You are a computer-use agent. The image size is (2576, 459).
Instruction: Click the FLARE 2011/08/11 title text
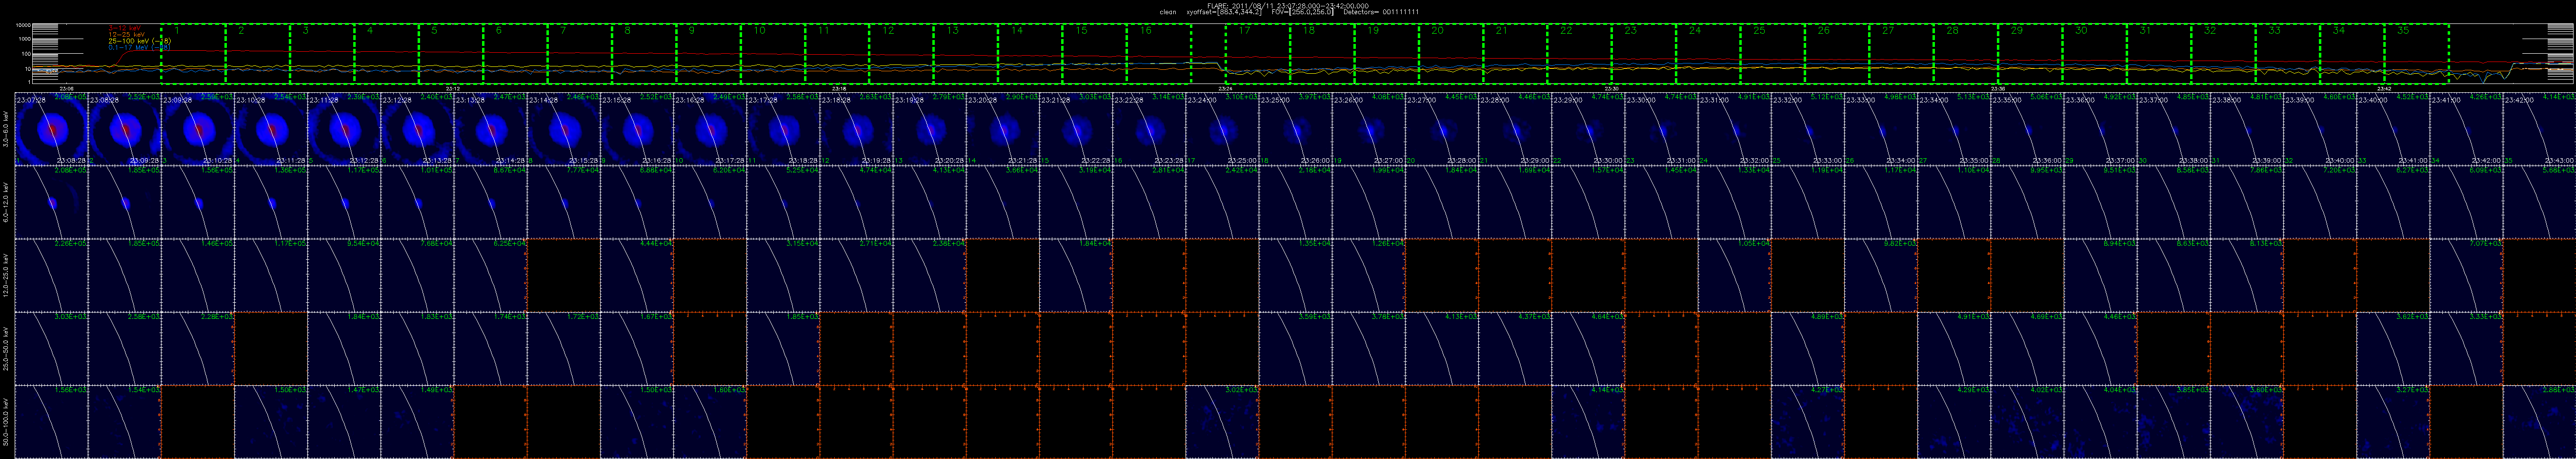point(1287,5)
